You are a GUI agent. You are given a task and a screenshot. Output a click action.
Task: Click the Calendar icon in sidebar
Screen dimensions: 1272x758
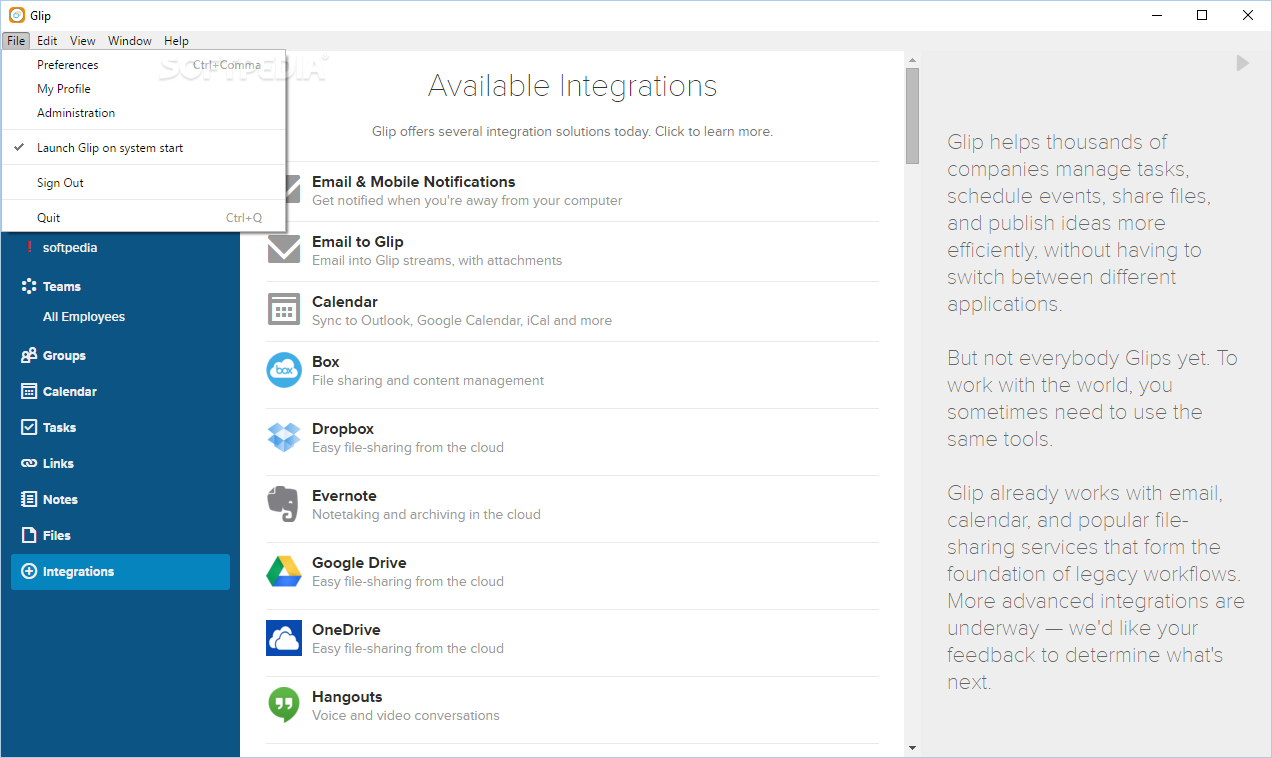point(29,391)
